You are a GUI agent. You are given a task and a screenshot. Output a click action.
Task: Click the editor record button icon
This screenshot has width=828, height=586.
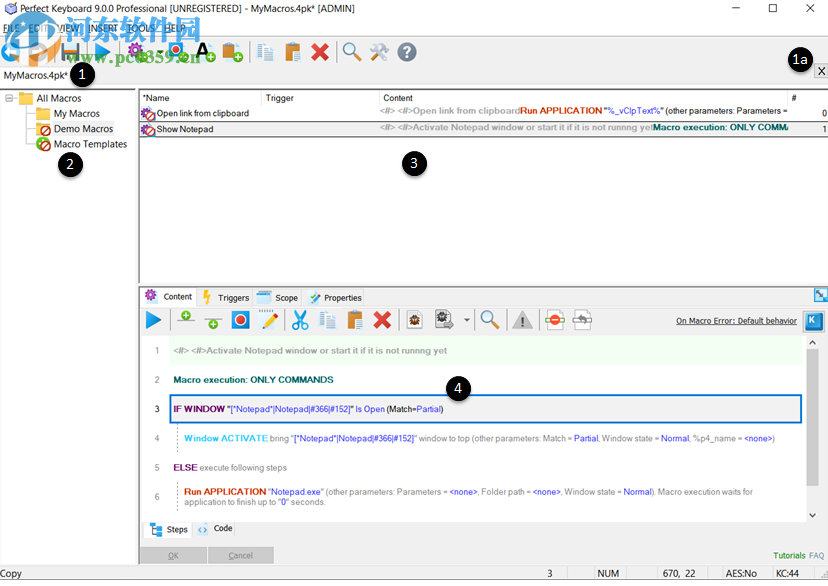240,320
